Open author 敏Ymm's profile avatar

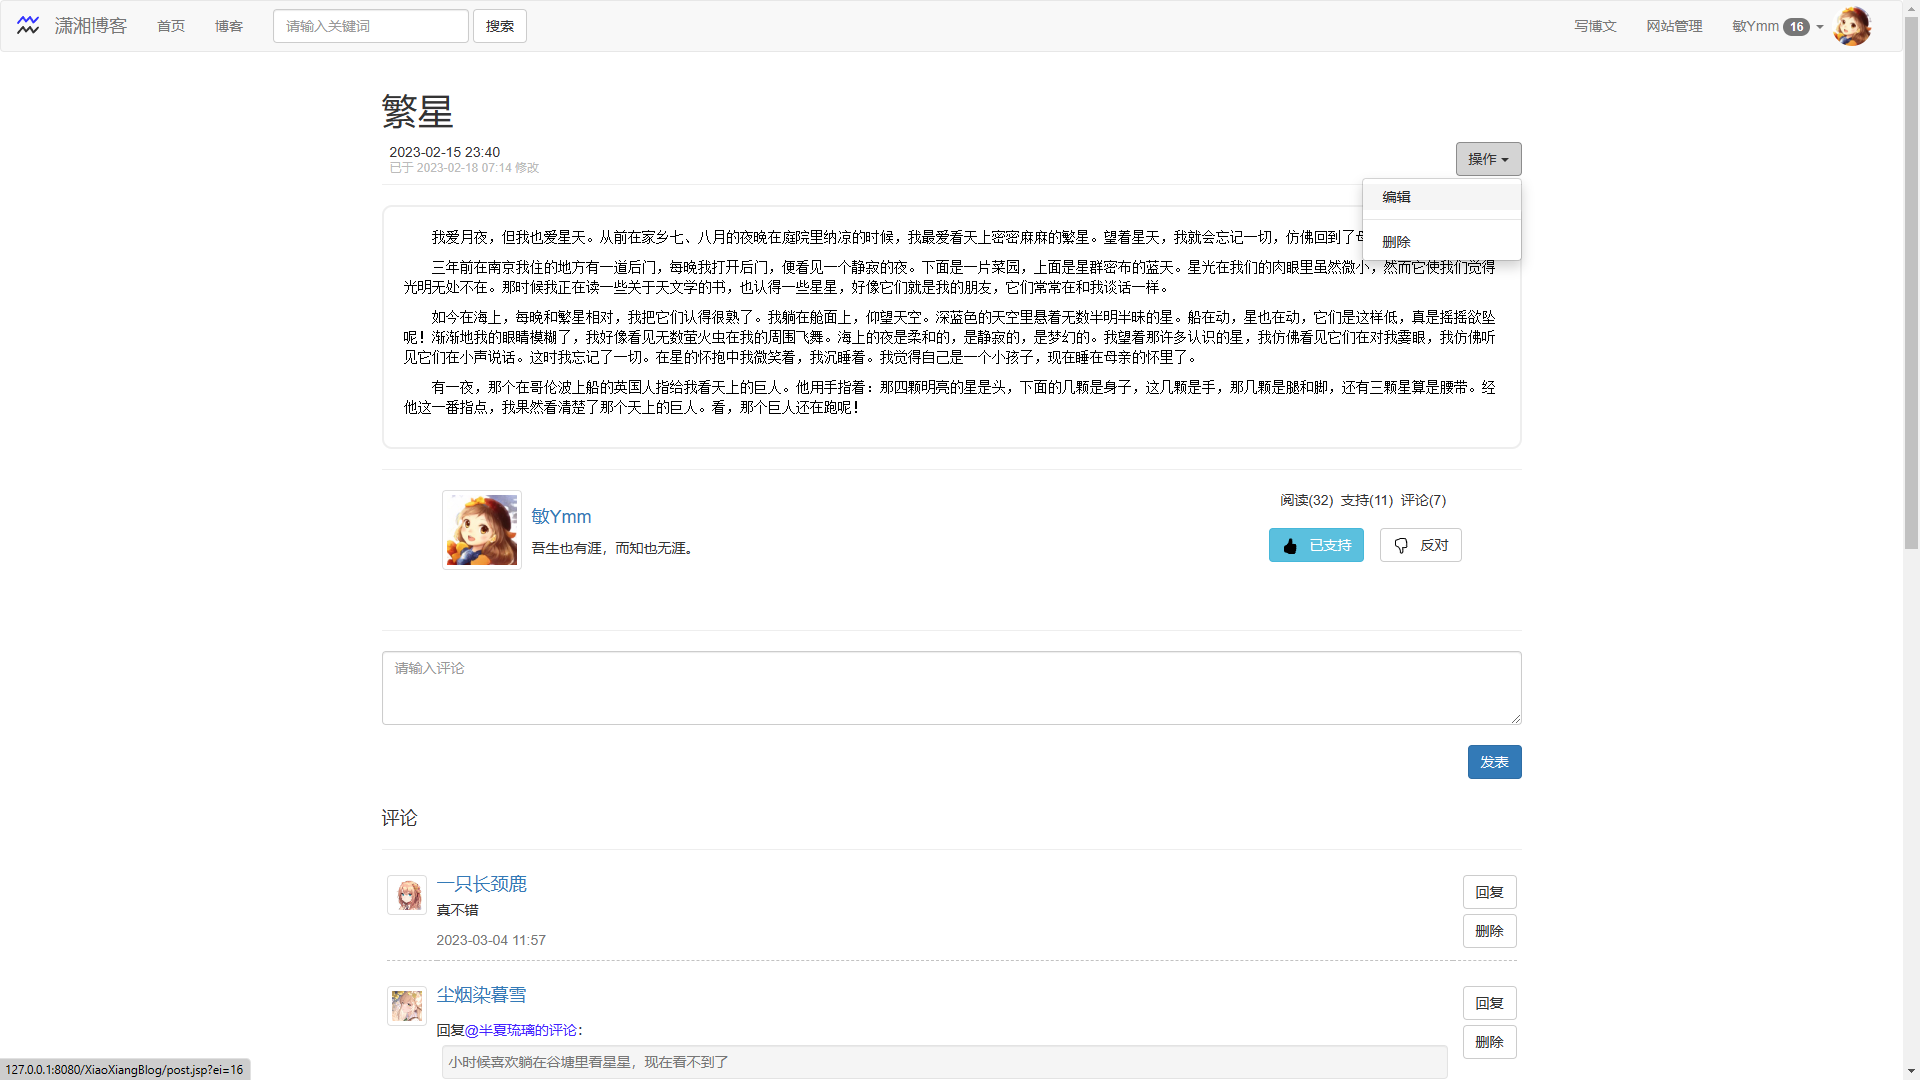coord(481,529)
